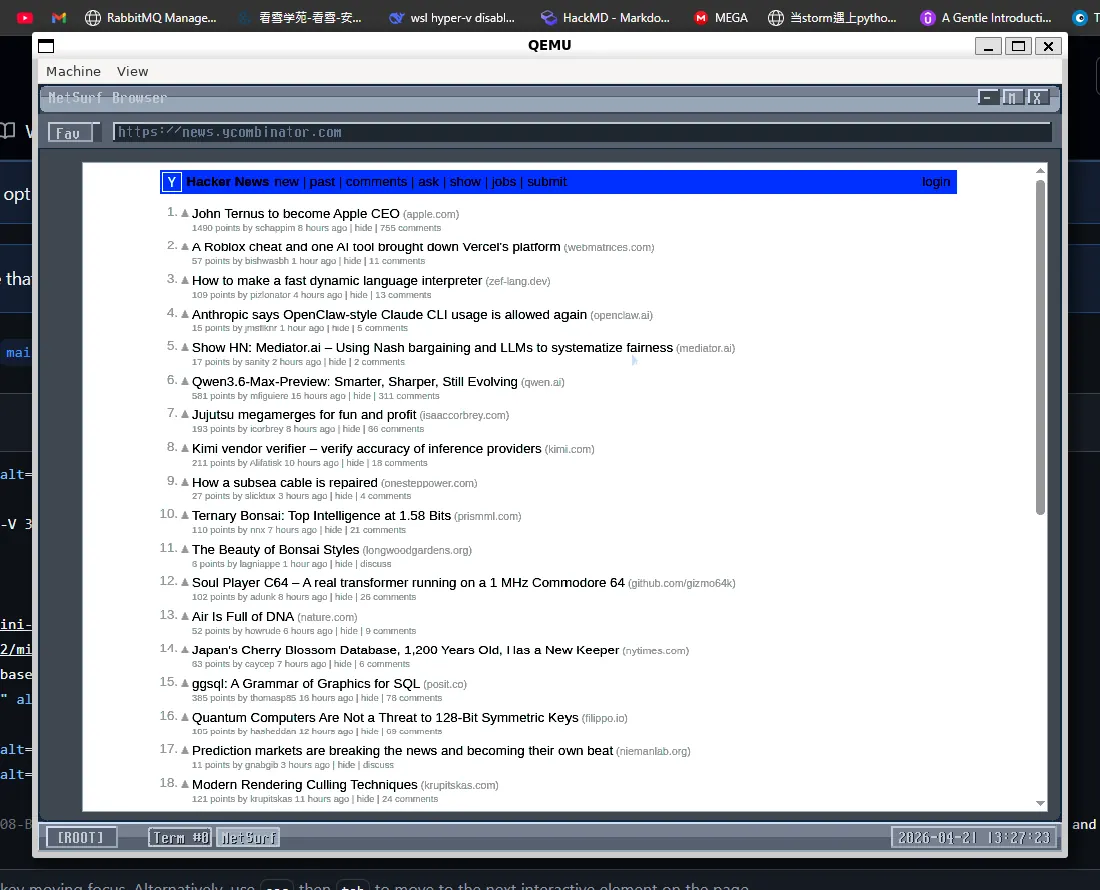Open the 'past' link in the Hacker News header
The image size is (1100, 890).
(323, 182)
